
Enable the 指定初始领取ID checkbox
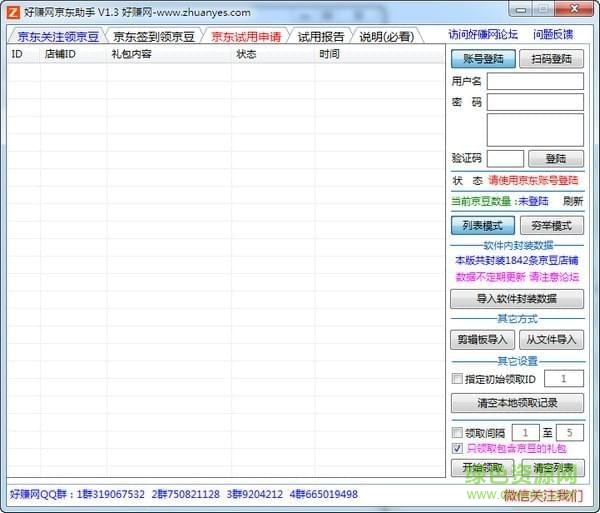457,379
